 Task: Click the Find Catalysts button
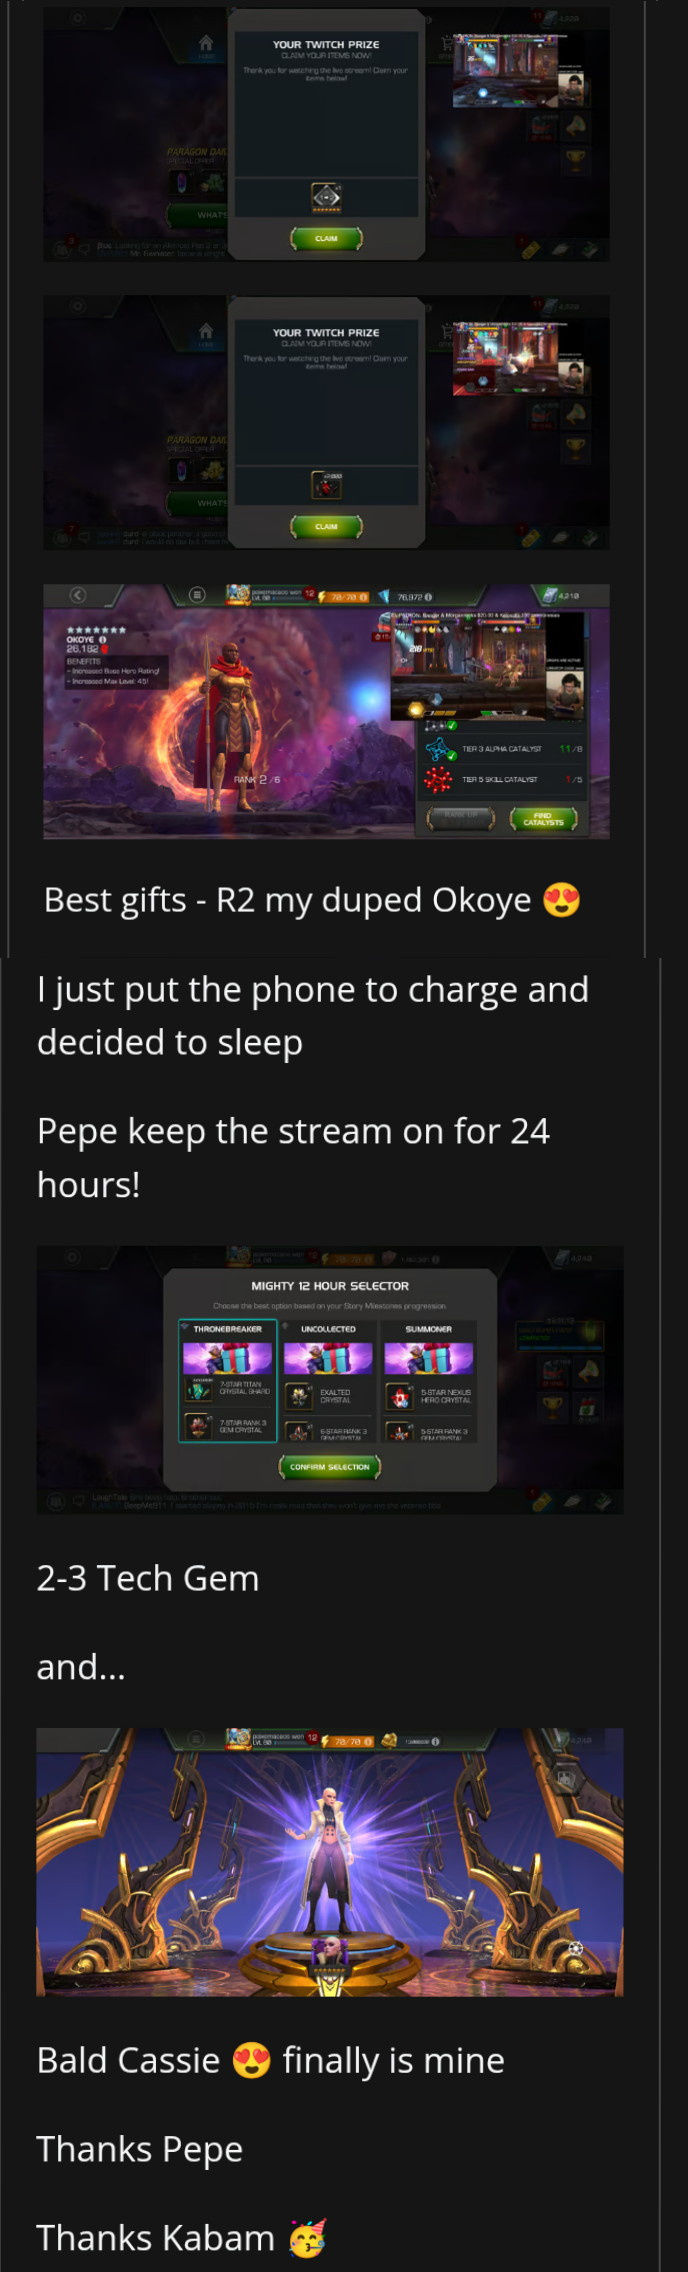pos(543,819)
